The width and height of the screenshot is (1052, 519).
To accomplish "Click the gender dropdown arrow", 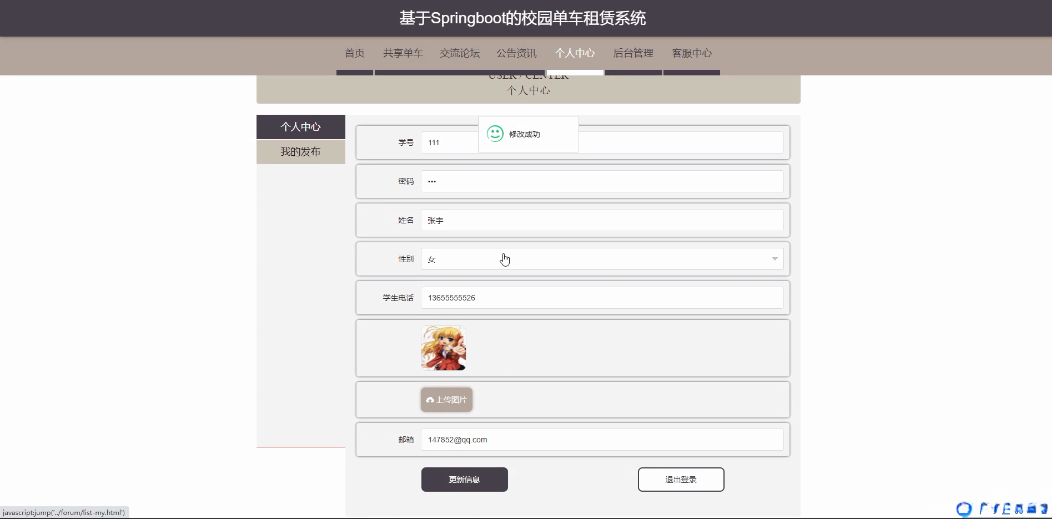I will (775, 259).
